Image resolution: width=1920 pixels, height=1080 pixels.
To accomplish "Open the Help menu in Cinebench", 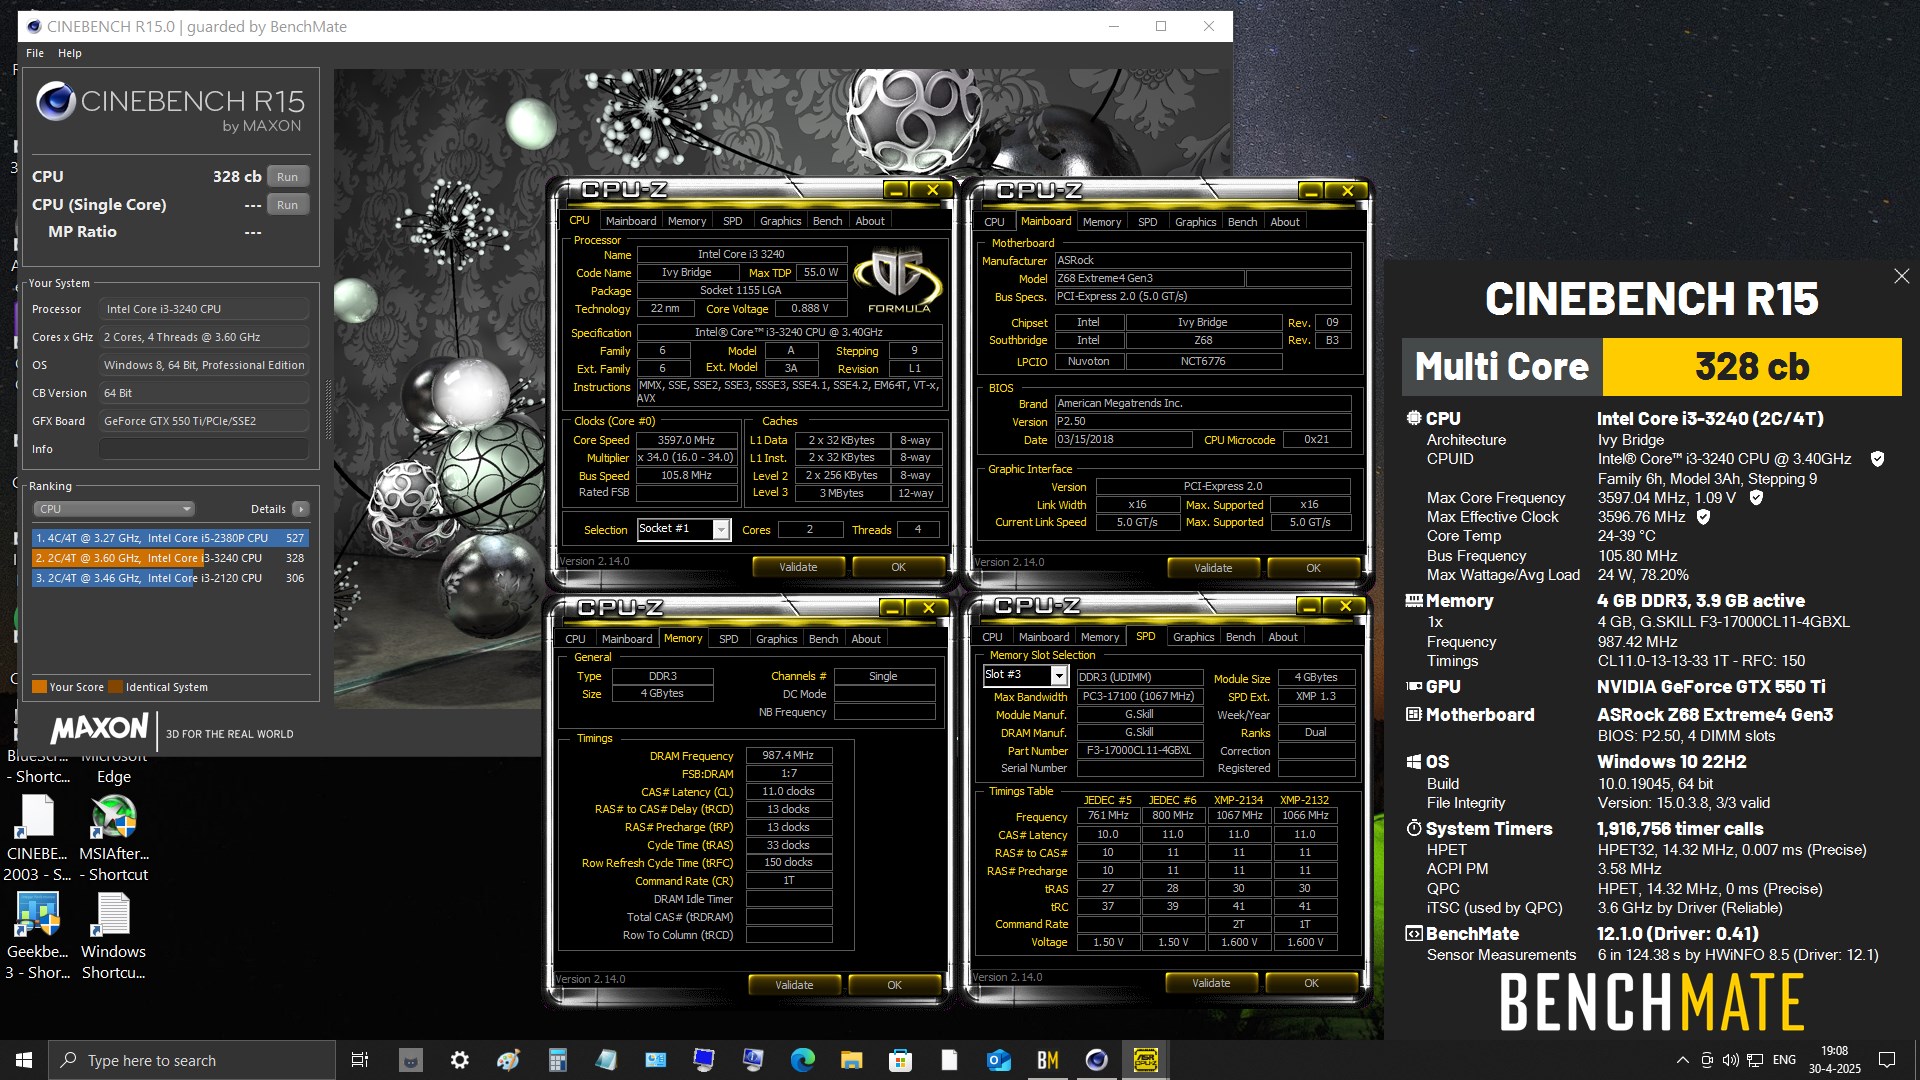I will [70, 53].
